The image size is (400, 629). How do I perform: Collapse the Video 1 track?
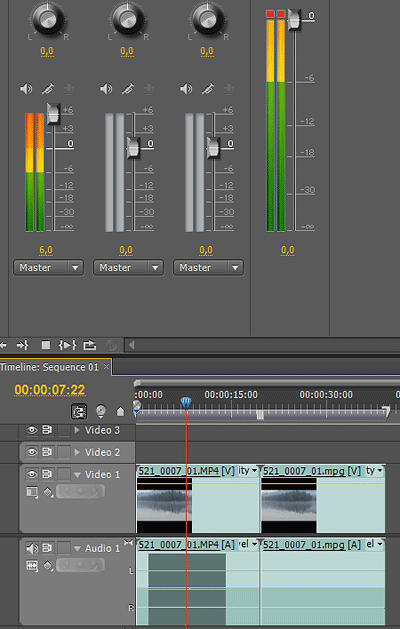click(x=77, y=475)
